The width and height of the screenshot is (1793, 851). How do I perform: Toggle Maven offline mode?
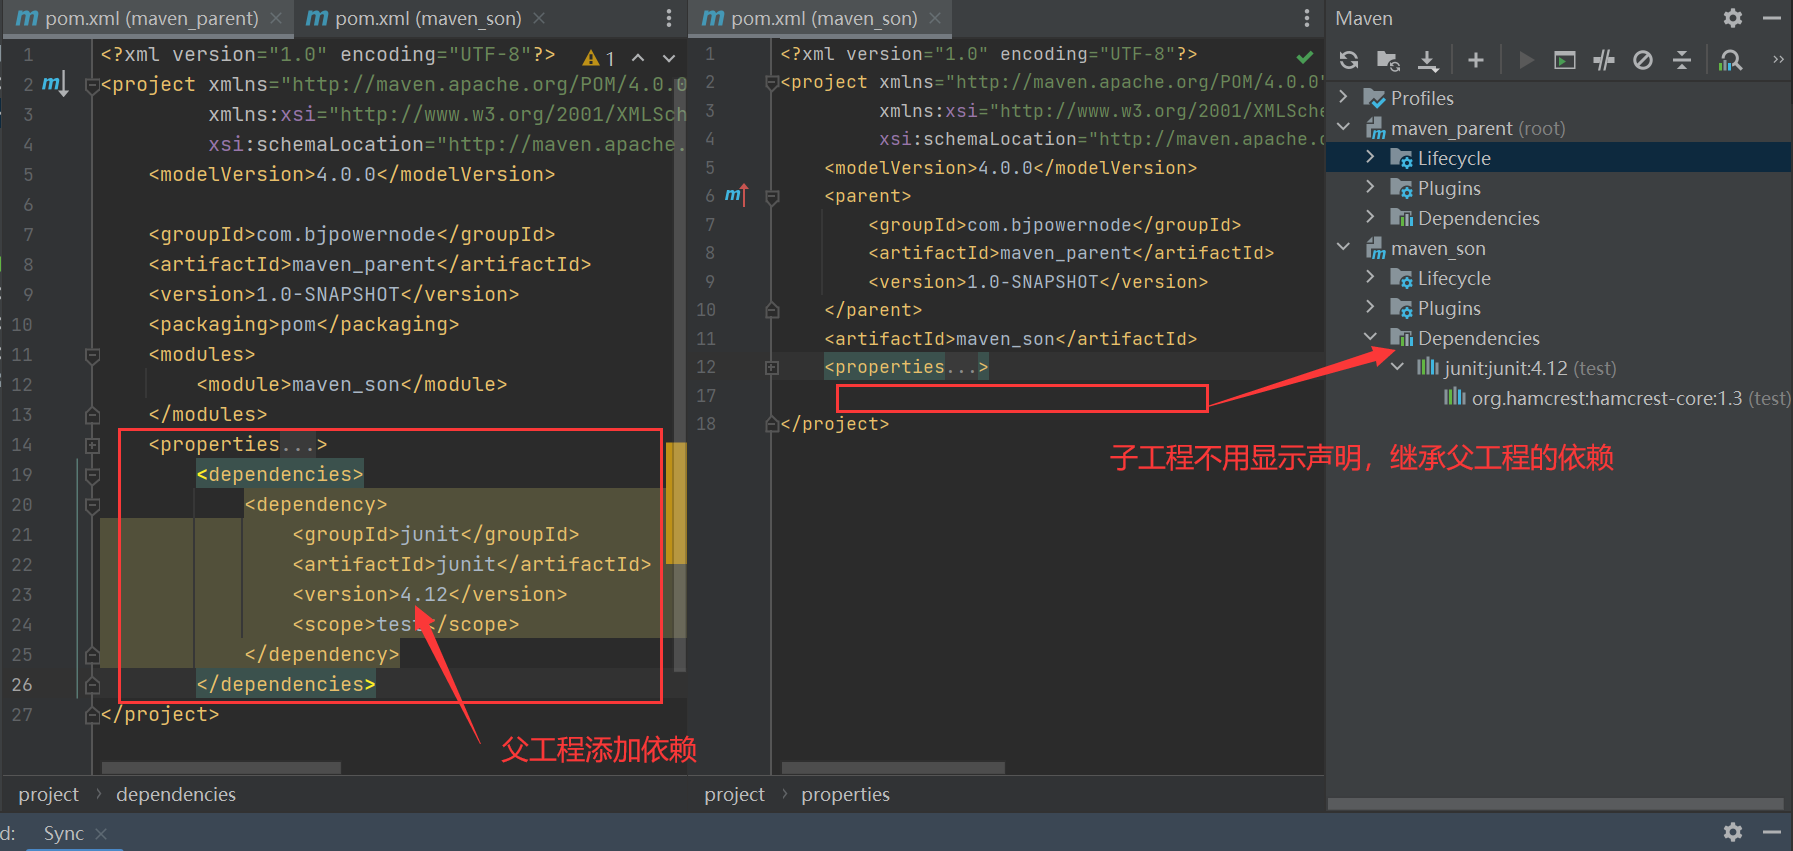click(1604, 60)
